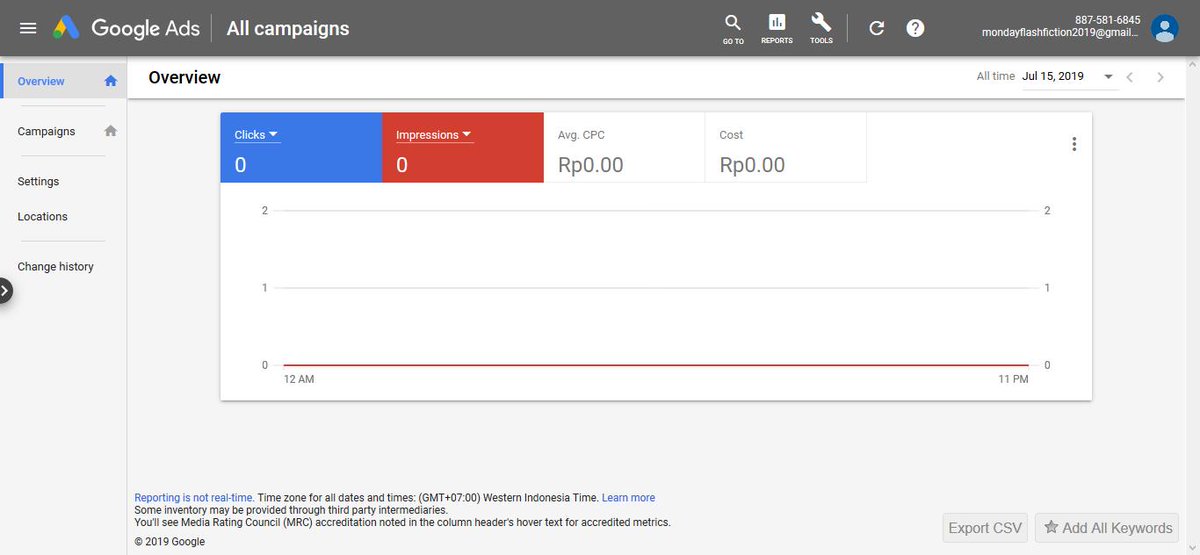Open the Tools wrench icon
This screenshot has width=1200, height=555.
click(x=821, y=29)
